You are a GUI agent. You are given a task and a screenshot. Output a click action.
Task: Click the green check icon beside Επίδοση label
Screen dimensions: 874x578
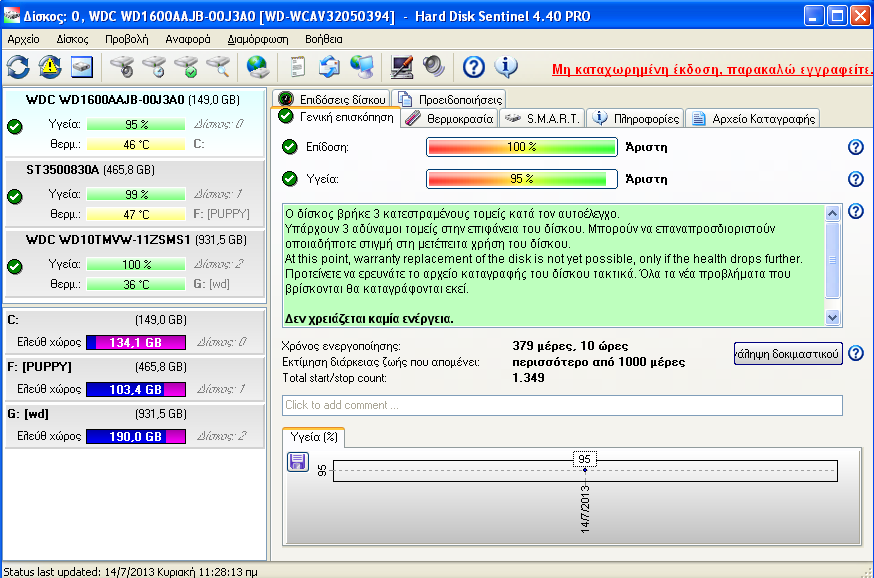click(289, 147)
